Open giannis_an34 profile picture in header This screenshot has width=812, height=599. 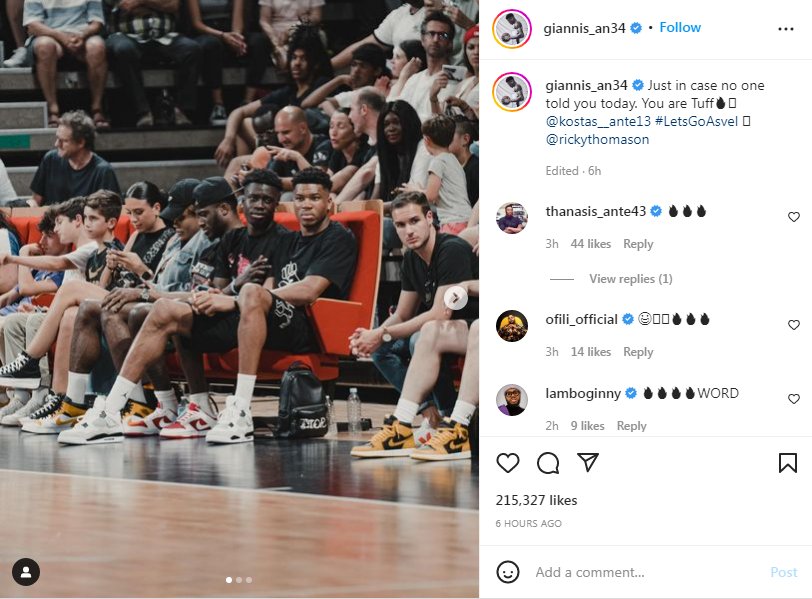click(512, 28)
